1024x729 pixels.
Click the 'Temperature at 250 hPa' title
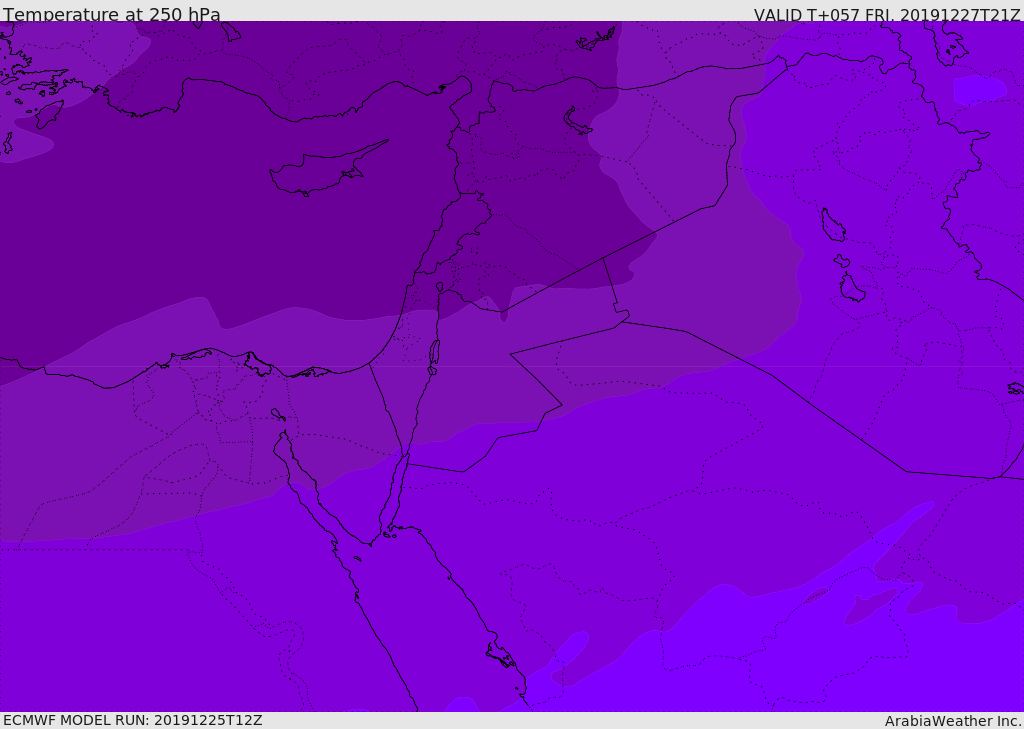tap(112, 14)
